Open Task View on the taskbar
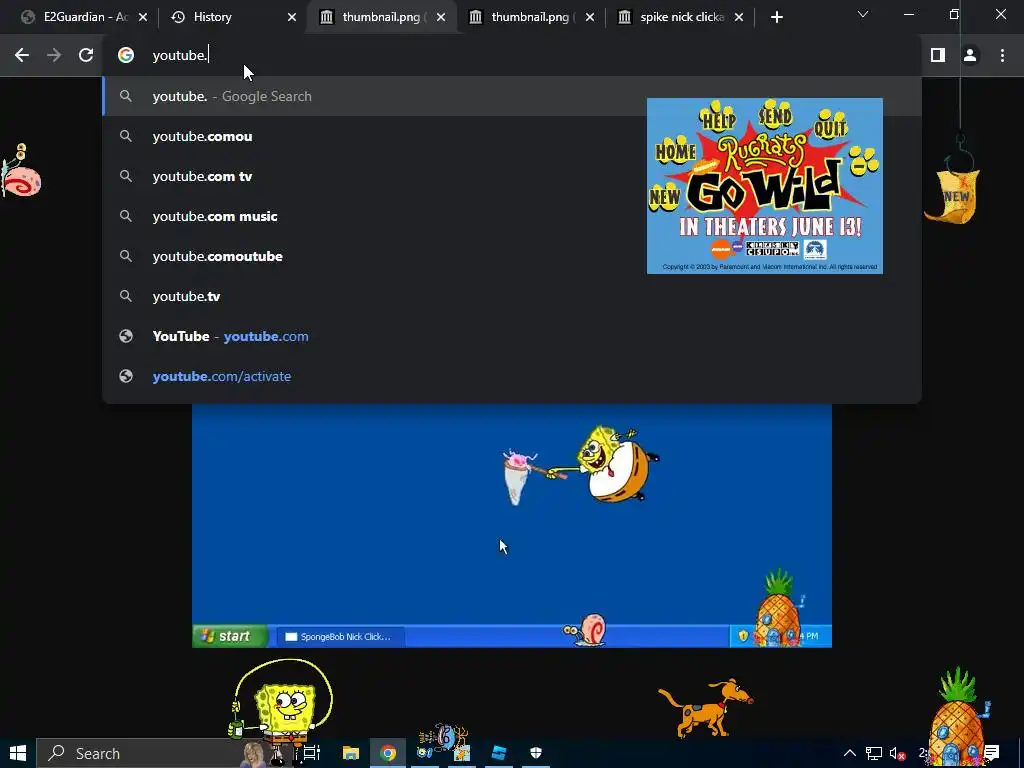This screenshot has width=1024, height=768. 312,753
